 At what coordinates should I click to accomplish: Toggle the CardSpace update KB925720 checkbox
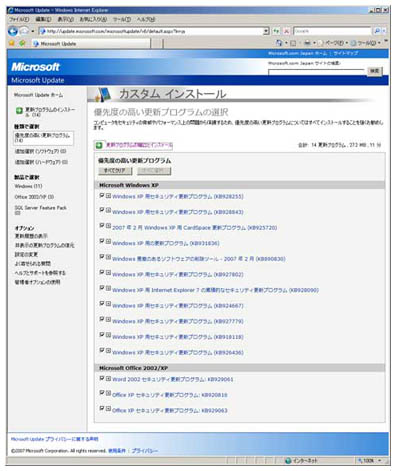(102, 225)
